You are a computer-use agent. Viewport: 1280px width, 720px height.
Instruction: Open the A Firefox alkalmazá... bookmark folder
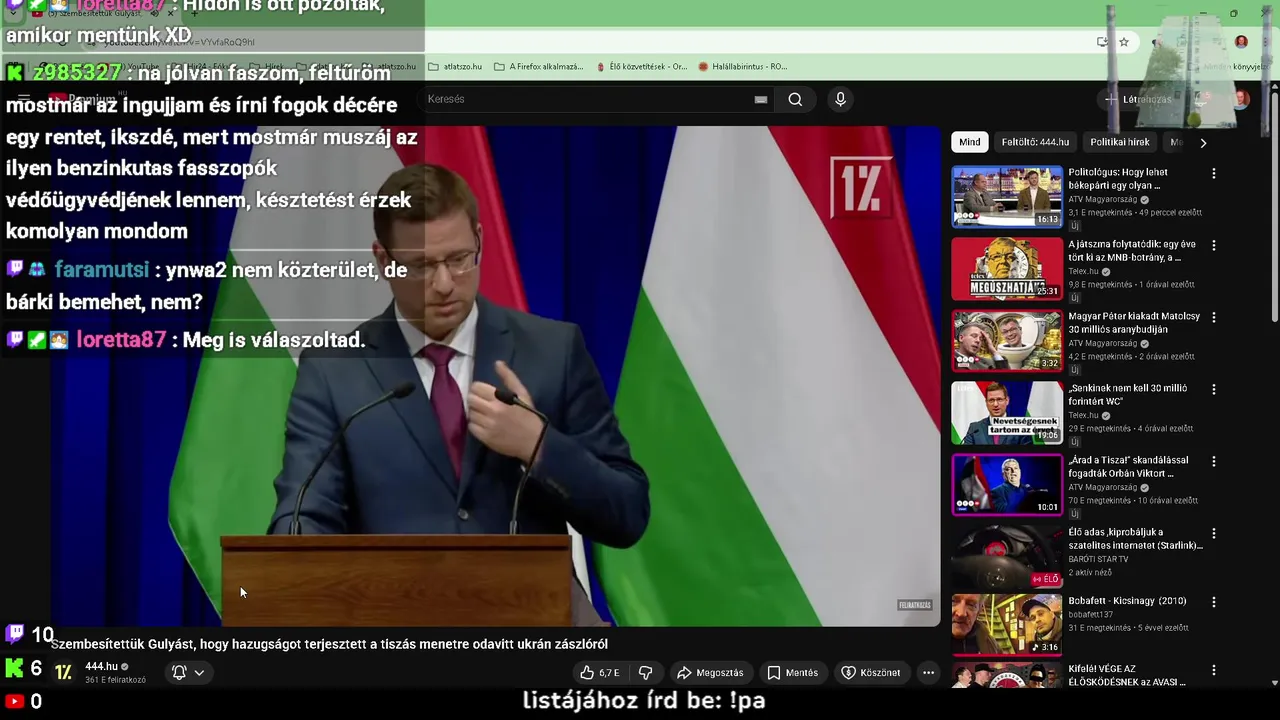point(538,66)
